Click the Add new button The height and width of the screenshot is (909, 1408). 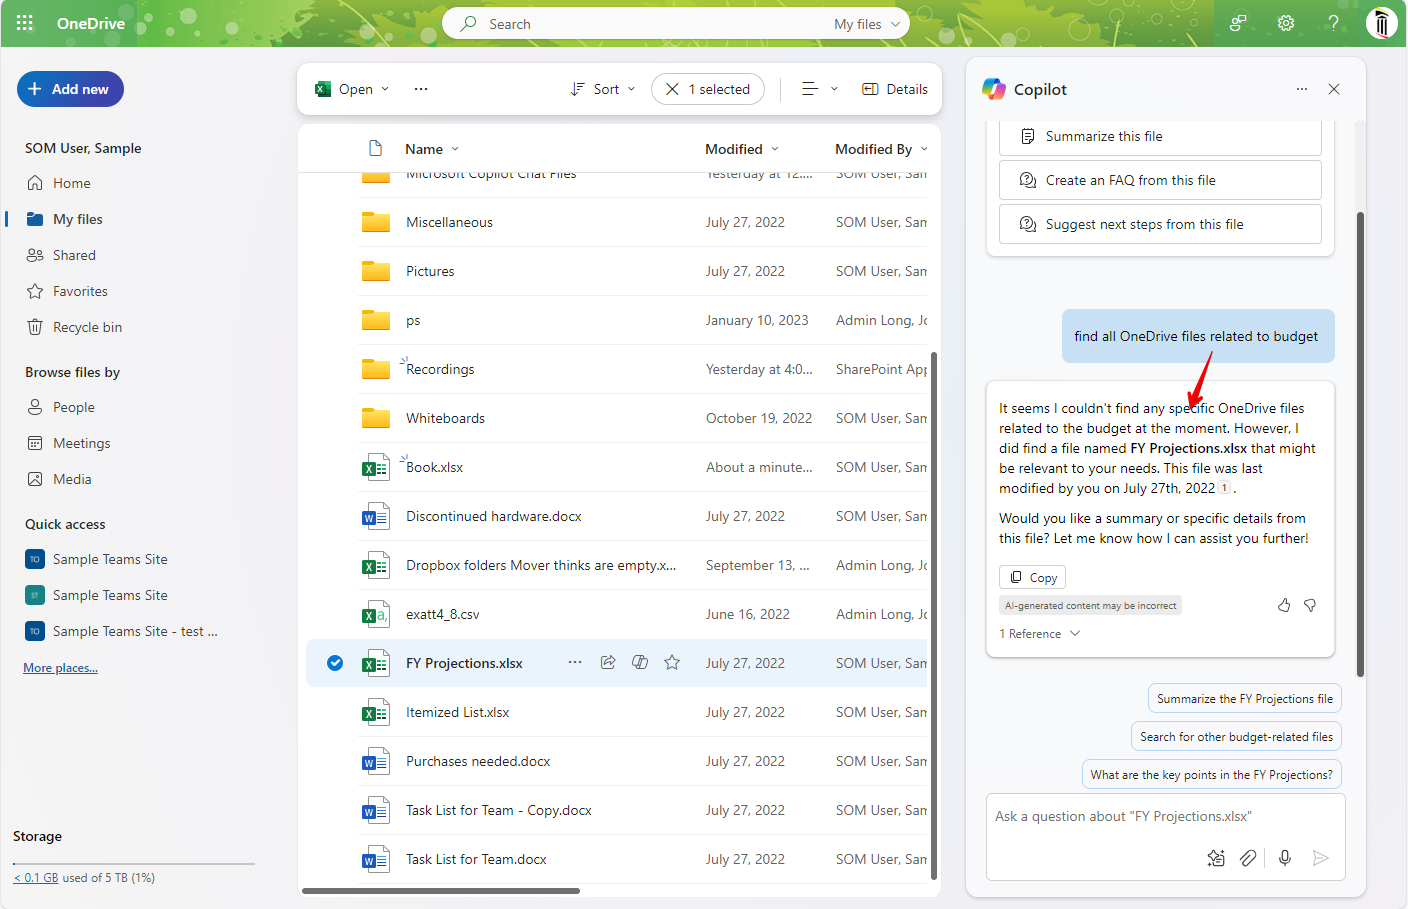(70, 89)
